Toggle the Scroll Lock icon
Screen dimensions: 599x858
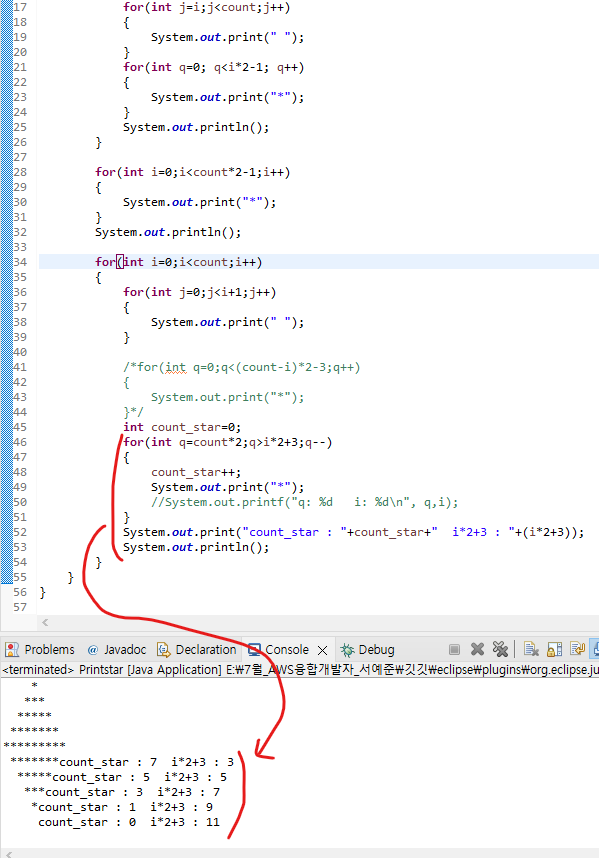[555, 650]
